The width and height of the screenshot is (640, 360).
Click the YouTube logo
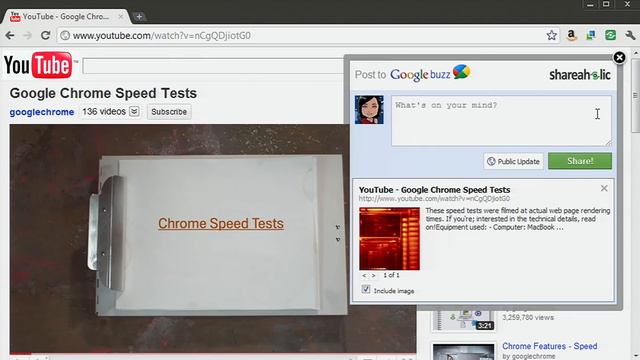click(x=39, y=65)
